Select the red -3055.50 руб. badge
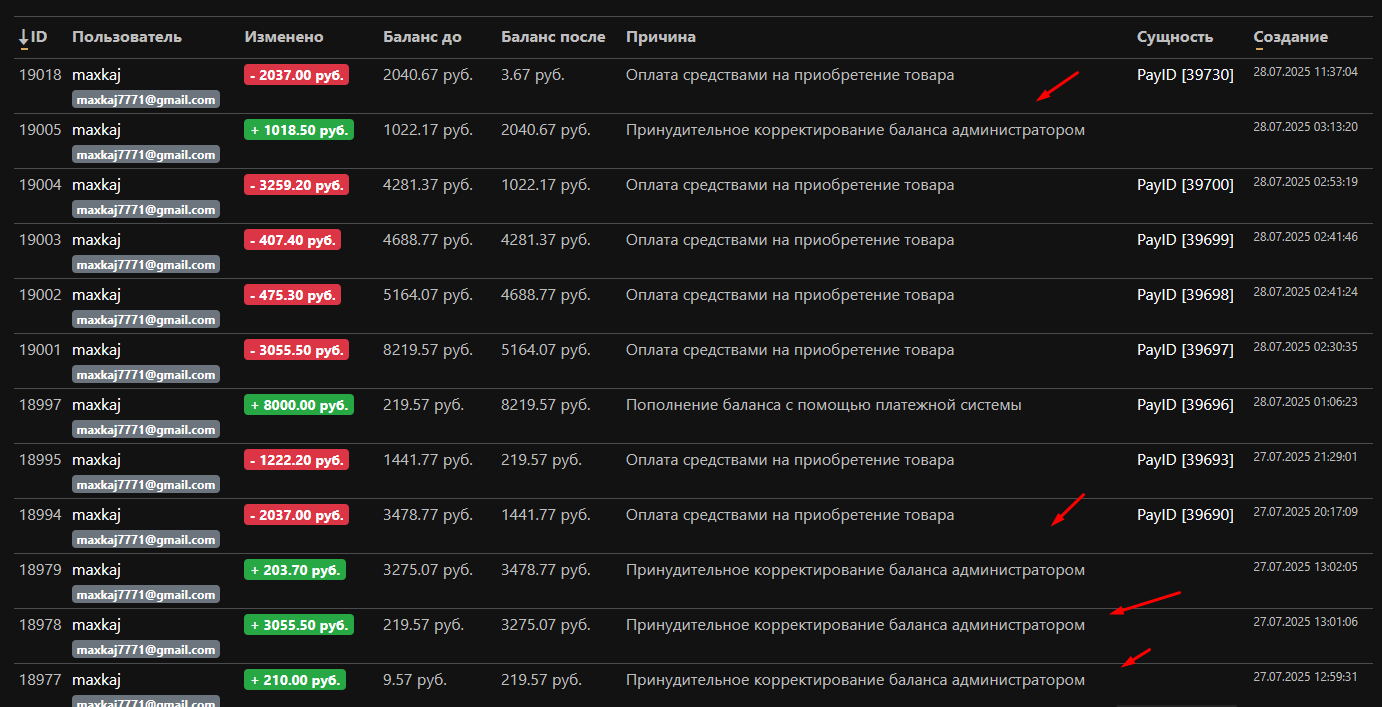1382x707 pixels. (x=296, y=350)
